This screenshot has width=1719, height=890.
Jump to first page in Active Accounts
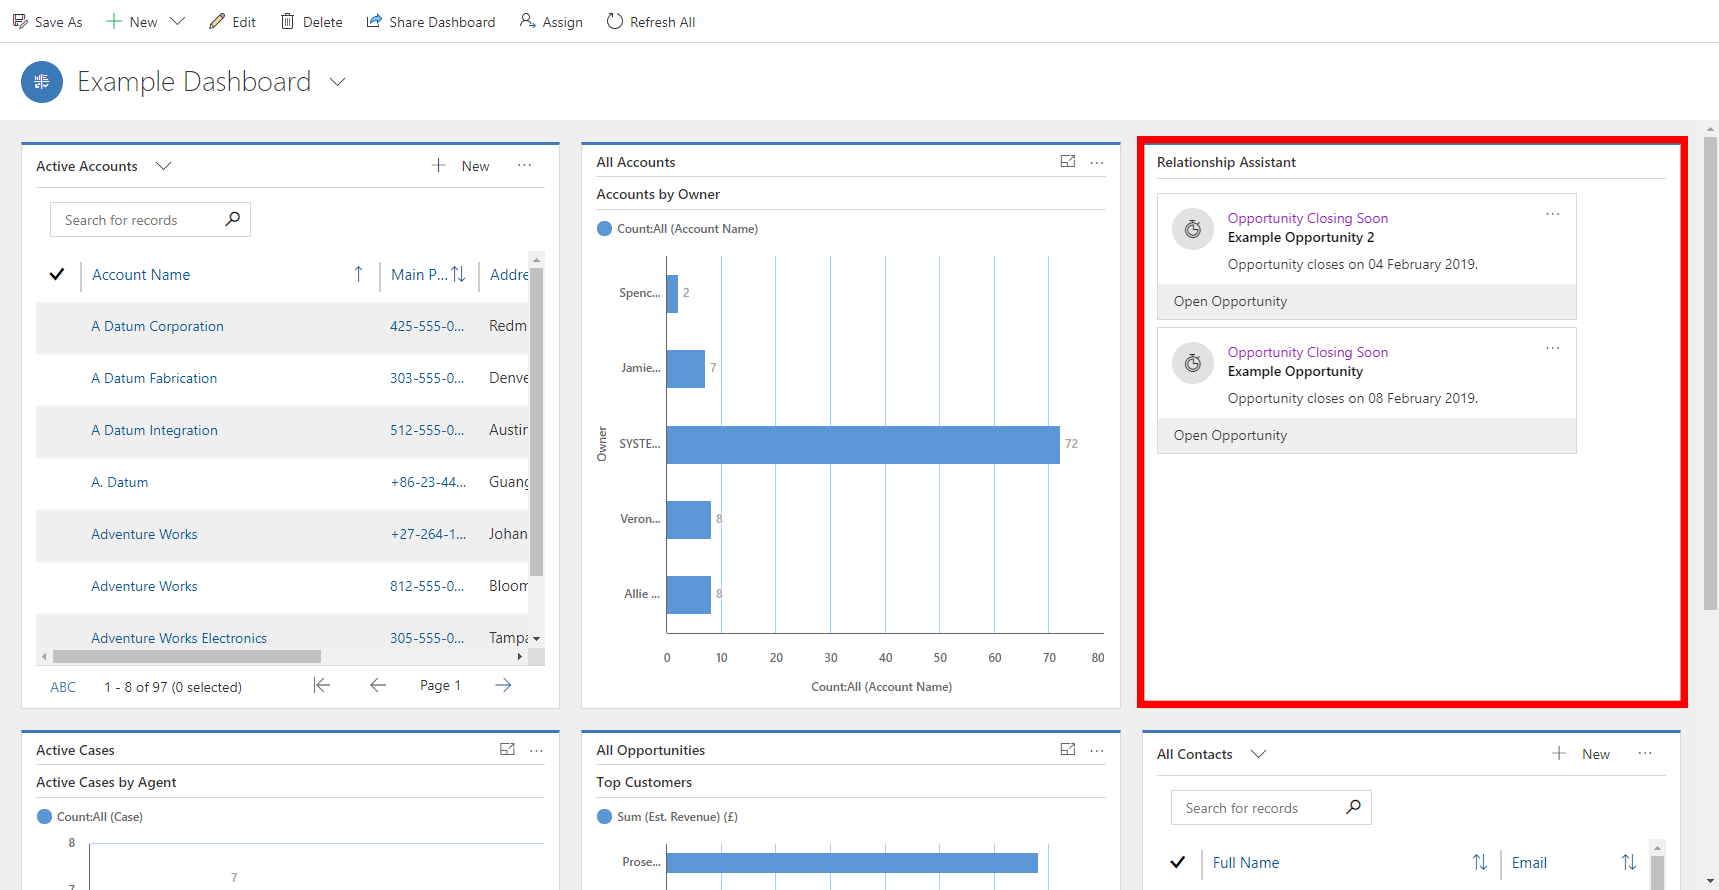(x=321, y=685)
